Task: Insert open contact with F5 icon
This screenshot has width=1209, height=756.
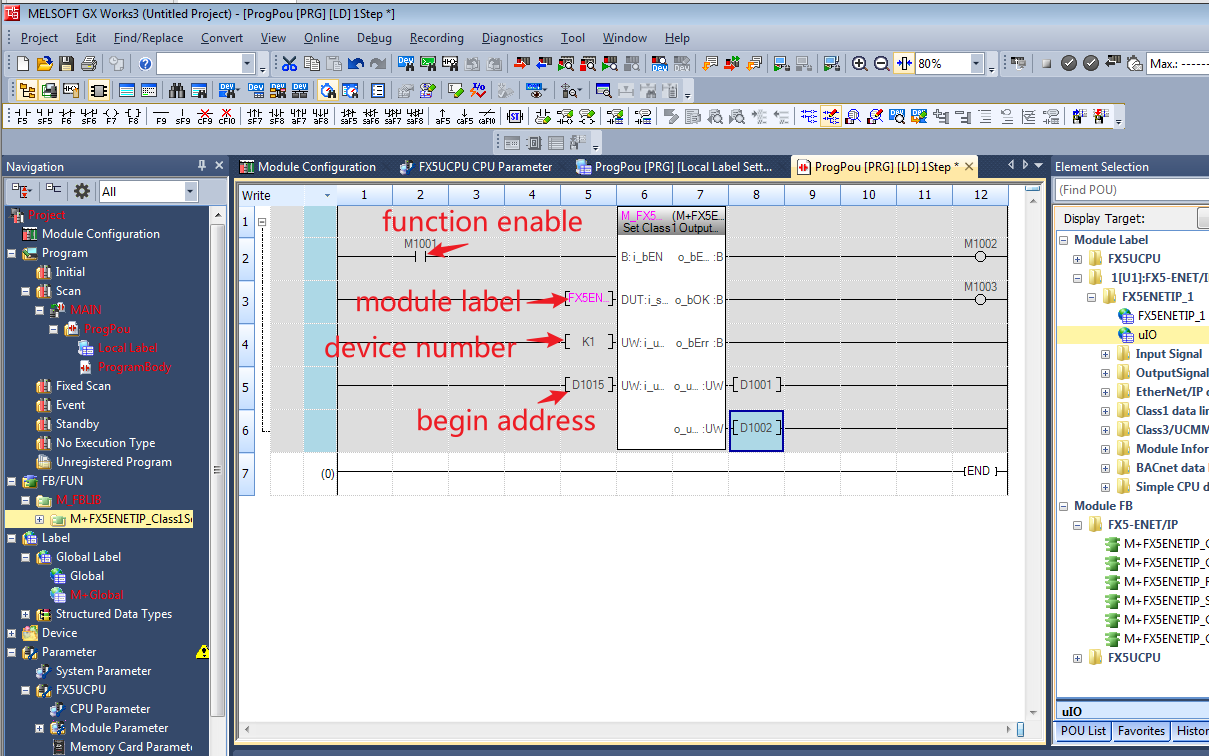Action: coord(23,116)
